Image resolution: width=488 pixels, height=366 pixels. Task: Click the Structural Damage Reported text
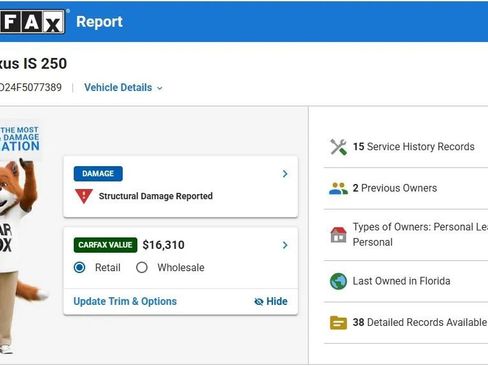[x=156, y=196]
